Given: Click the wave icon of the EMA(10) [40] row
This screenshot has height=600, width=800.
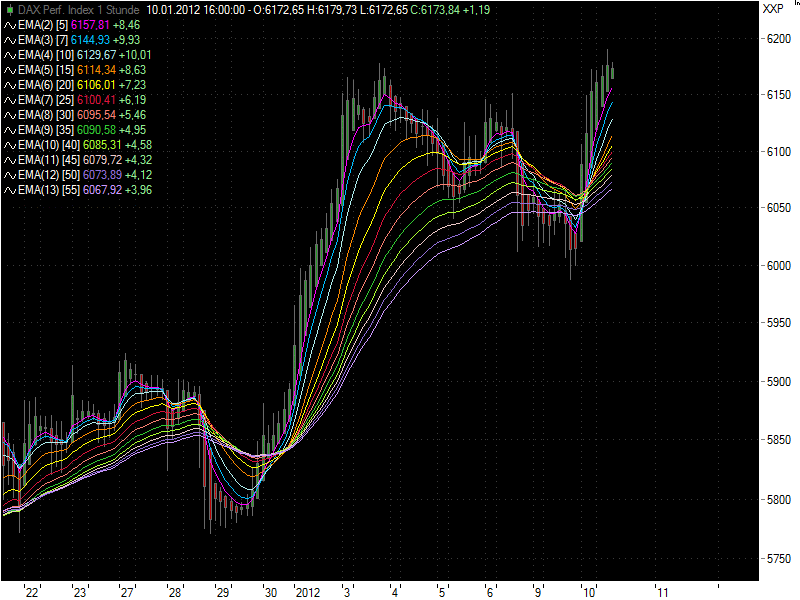Looking at the screenshot, I should [x=10, y=145].
